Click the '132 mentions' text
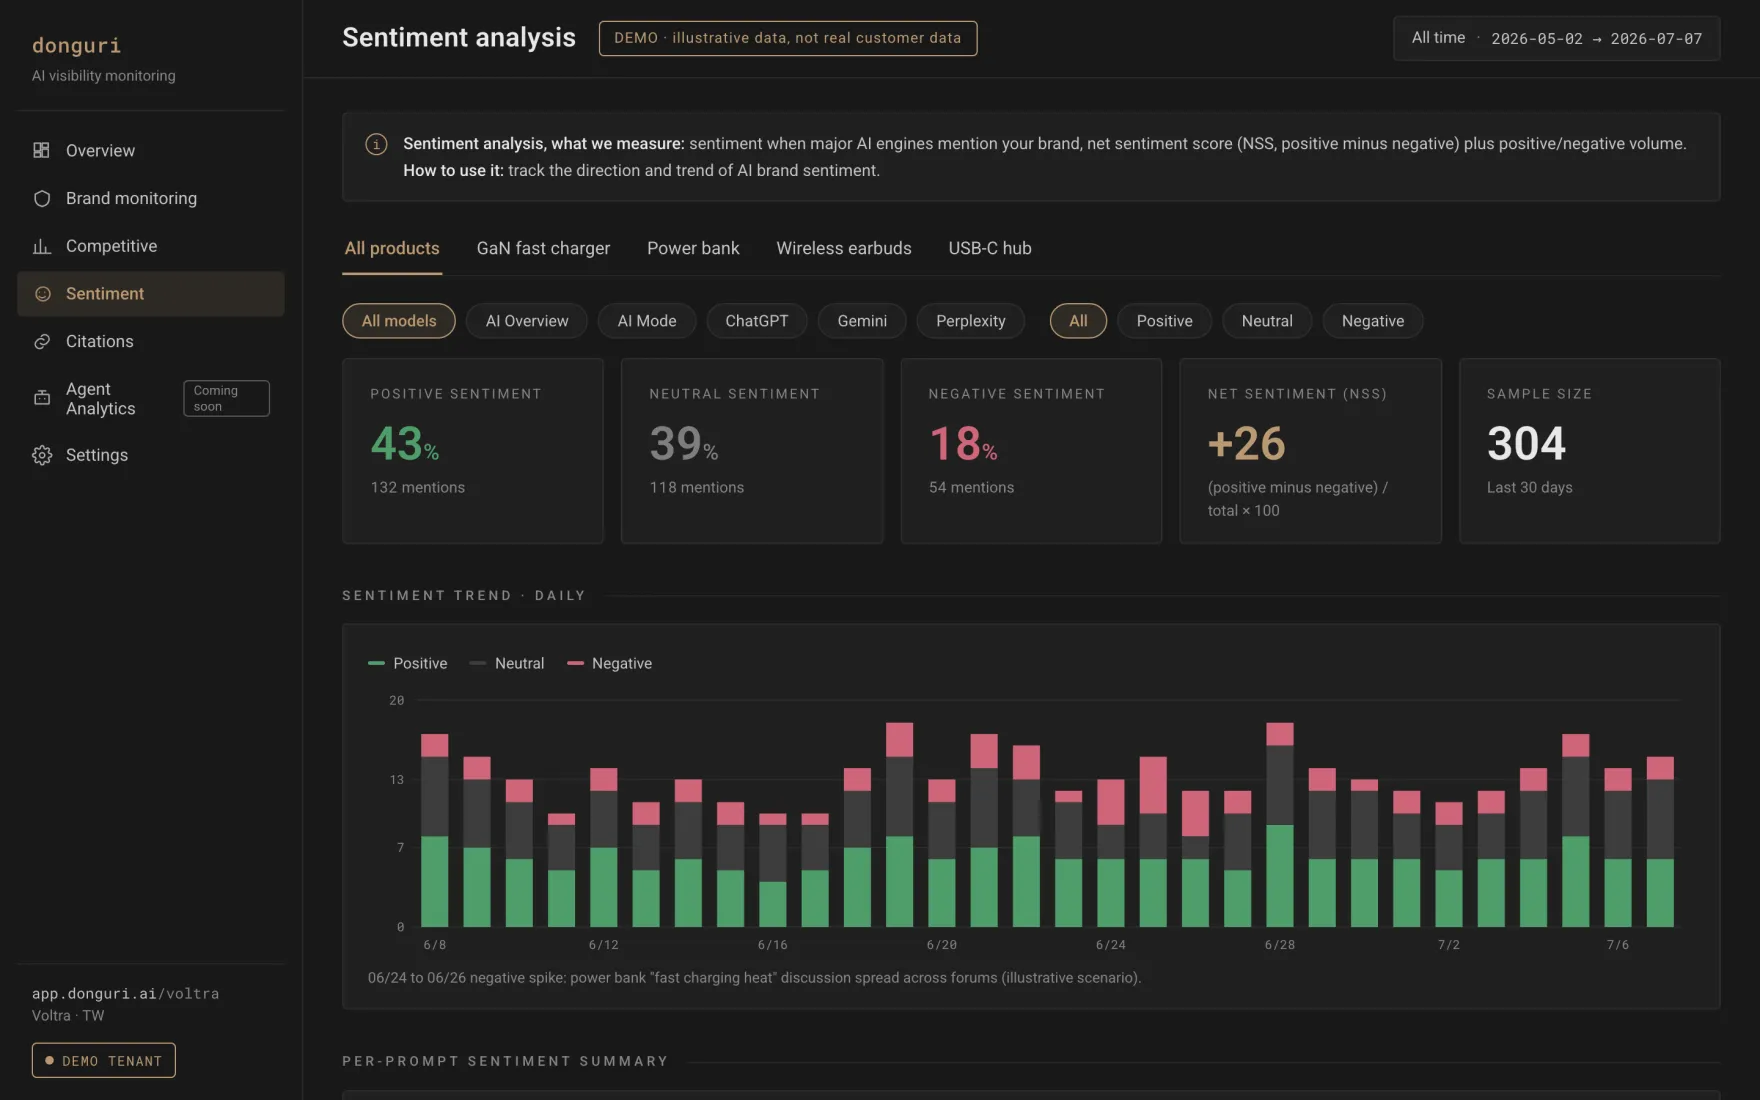Screen dimensions: 1760x1100 coord(418,488)
